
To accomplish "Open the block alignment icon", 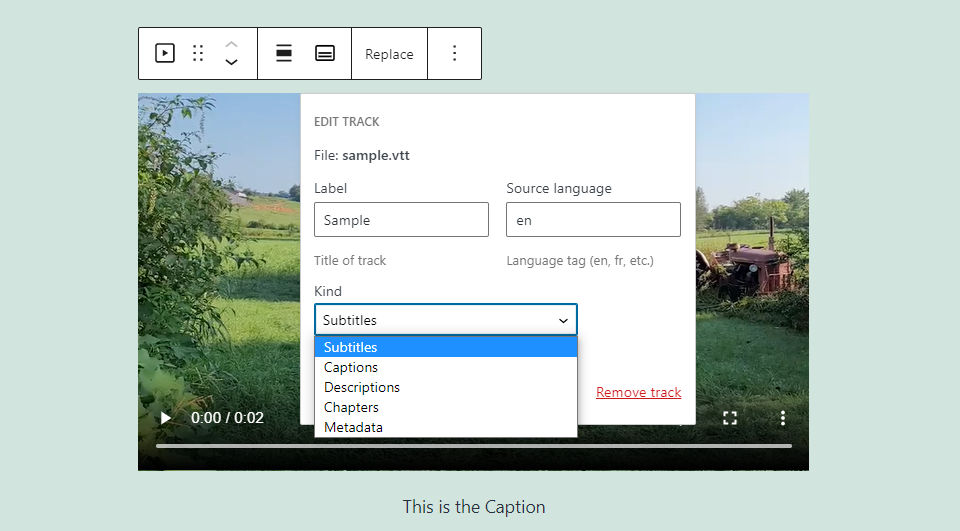I will point(284,54).
